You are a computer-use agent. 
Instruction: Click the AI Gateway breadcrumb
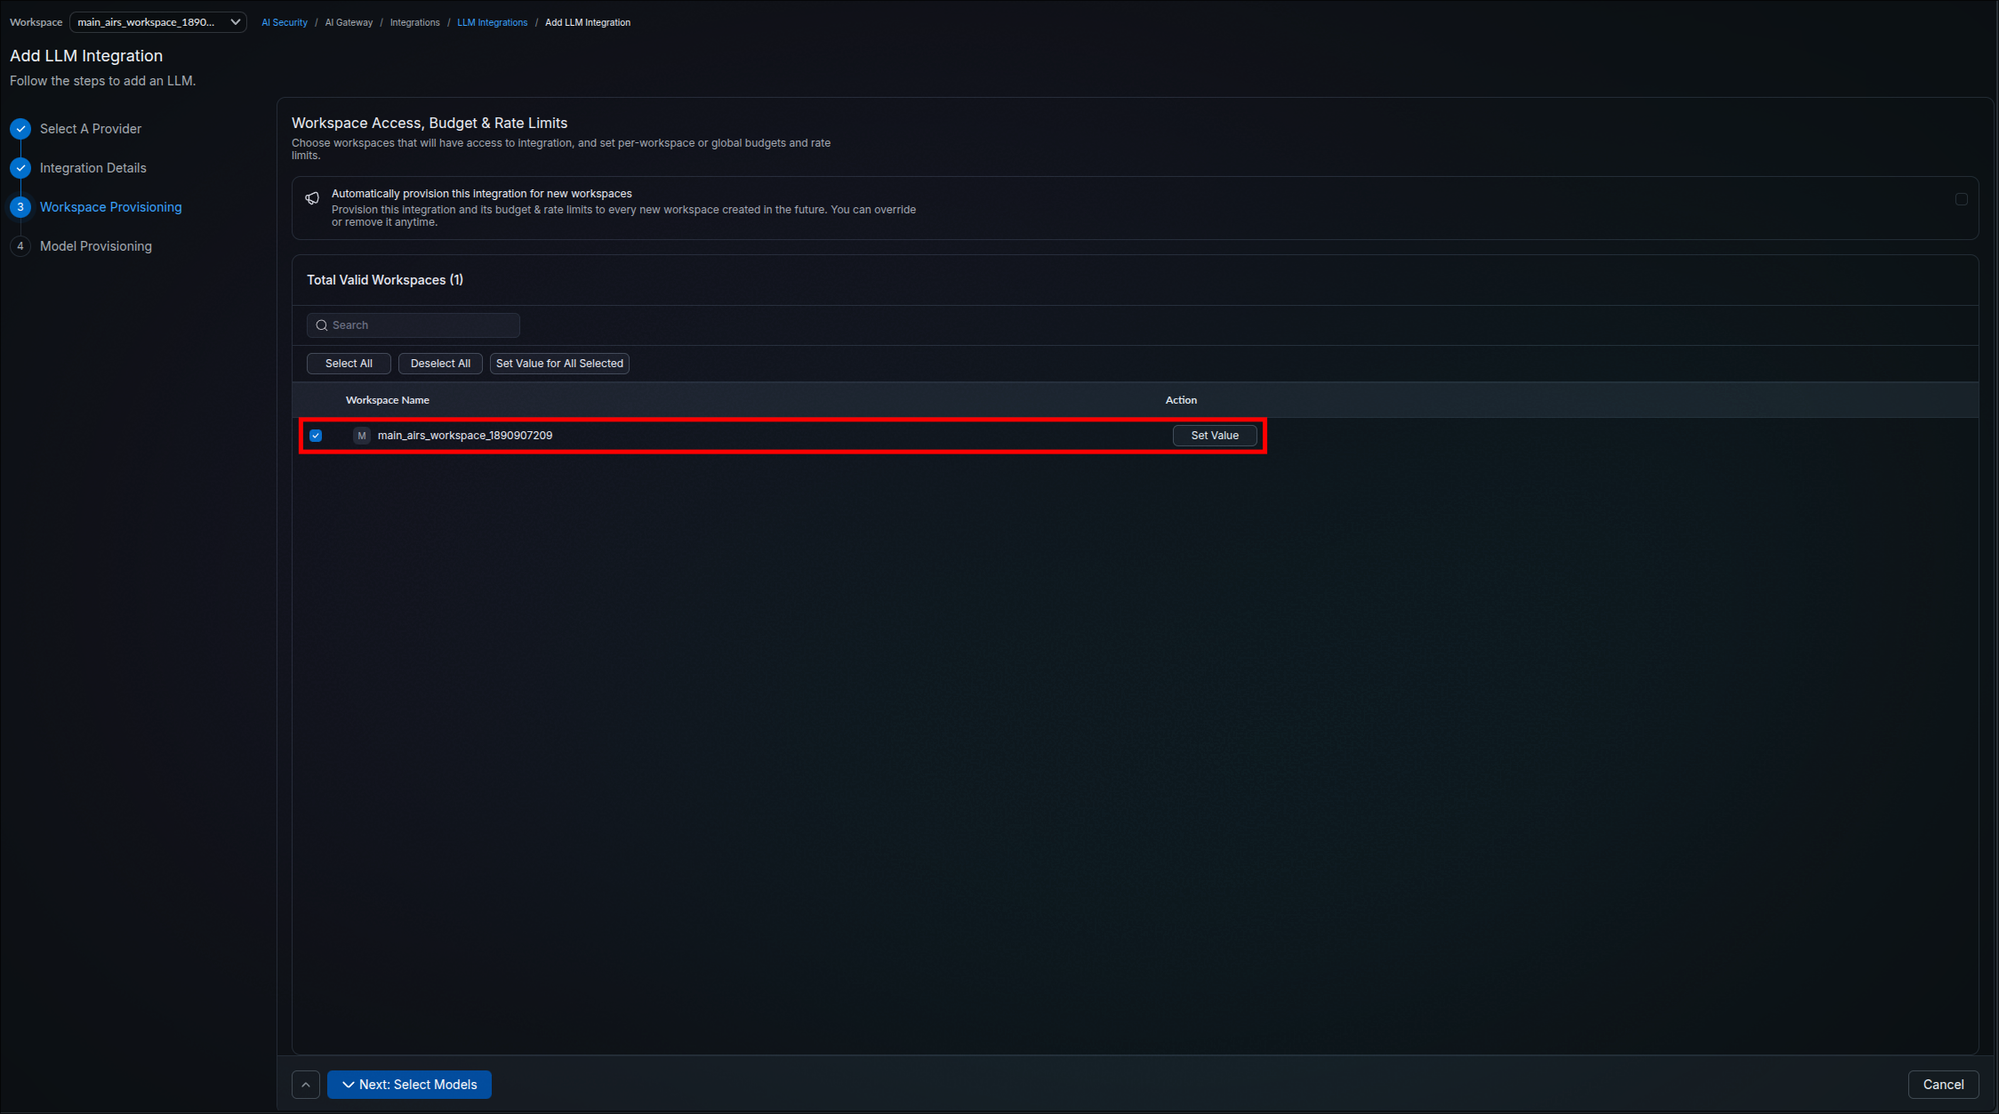point(348,22)
